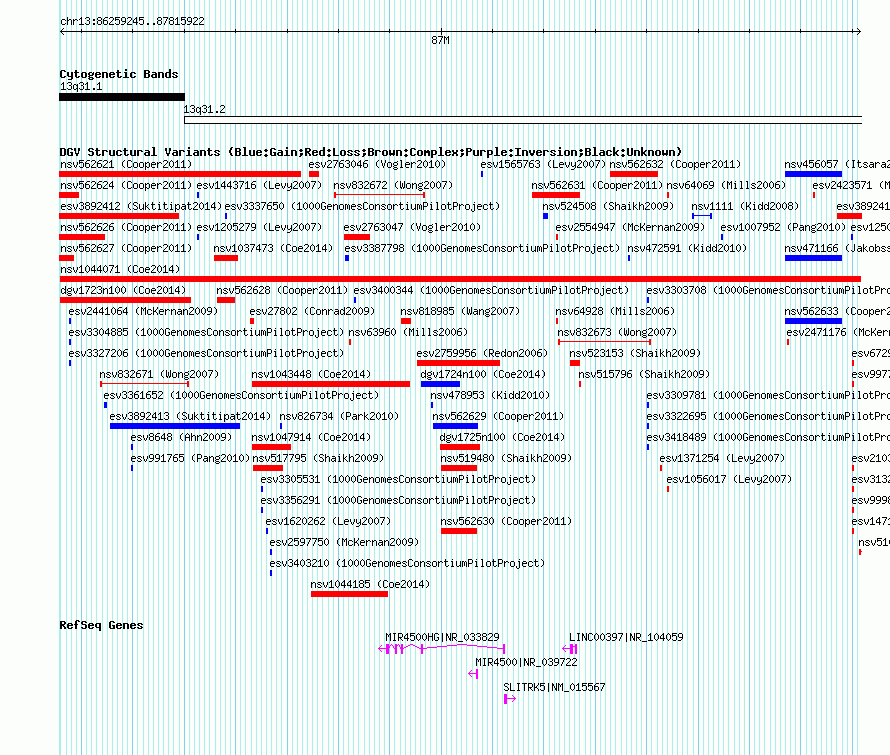Select nsv826734 (Park2010) label

(339, 417)
